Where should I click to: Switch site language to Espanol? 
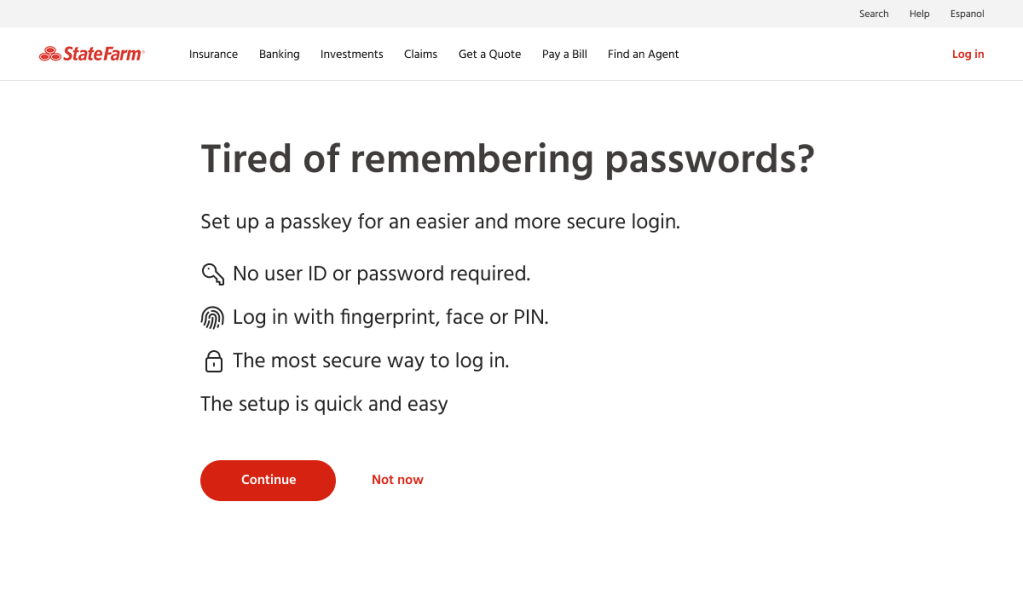(966, 13)
